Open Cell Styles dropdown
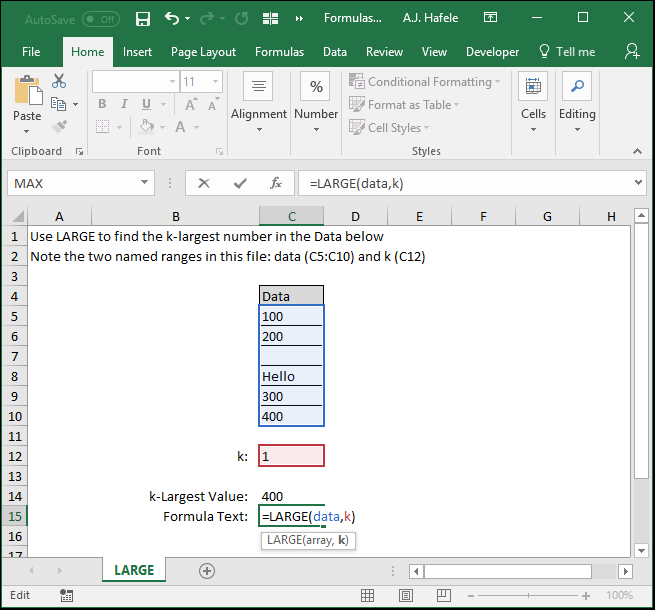655x610 pixels. (389, 127)
